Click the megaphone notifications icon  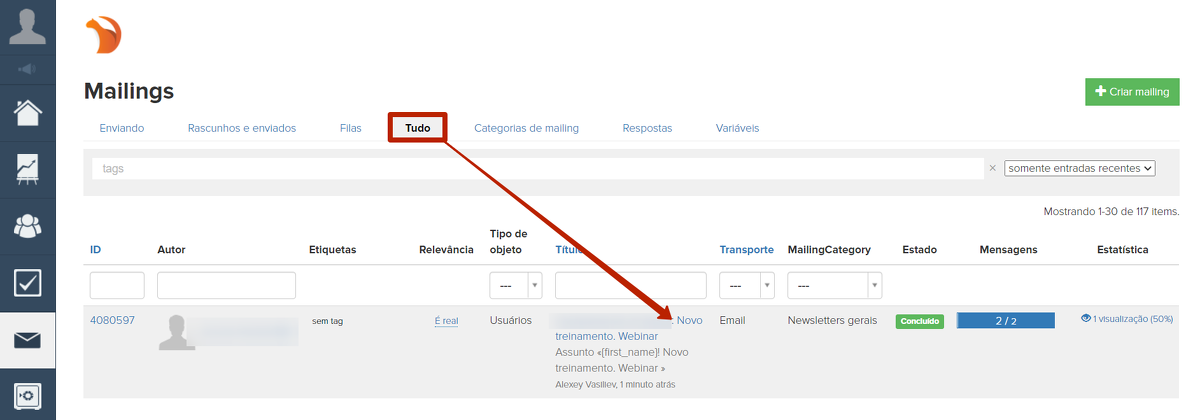coord(28,69)
